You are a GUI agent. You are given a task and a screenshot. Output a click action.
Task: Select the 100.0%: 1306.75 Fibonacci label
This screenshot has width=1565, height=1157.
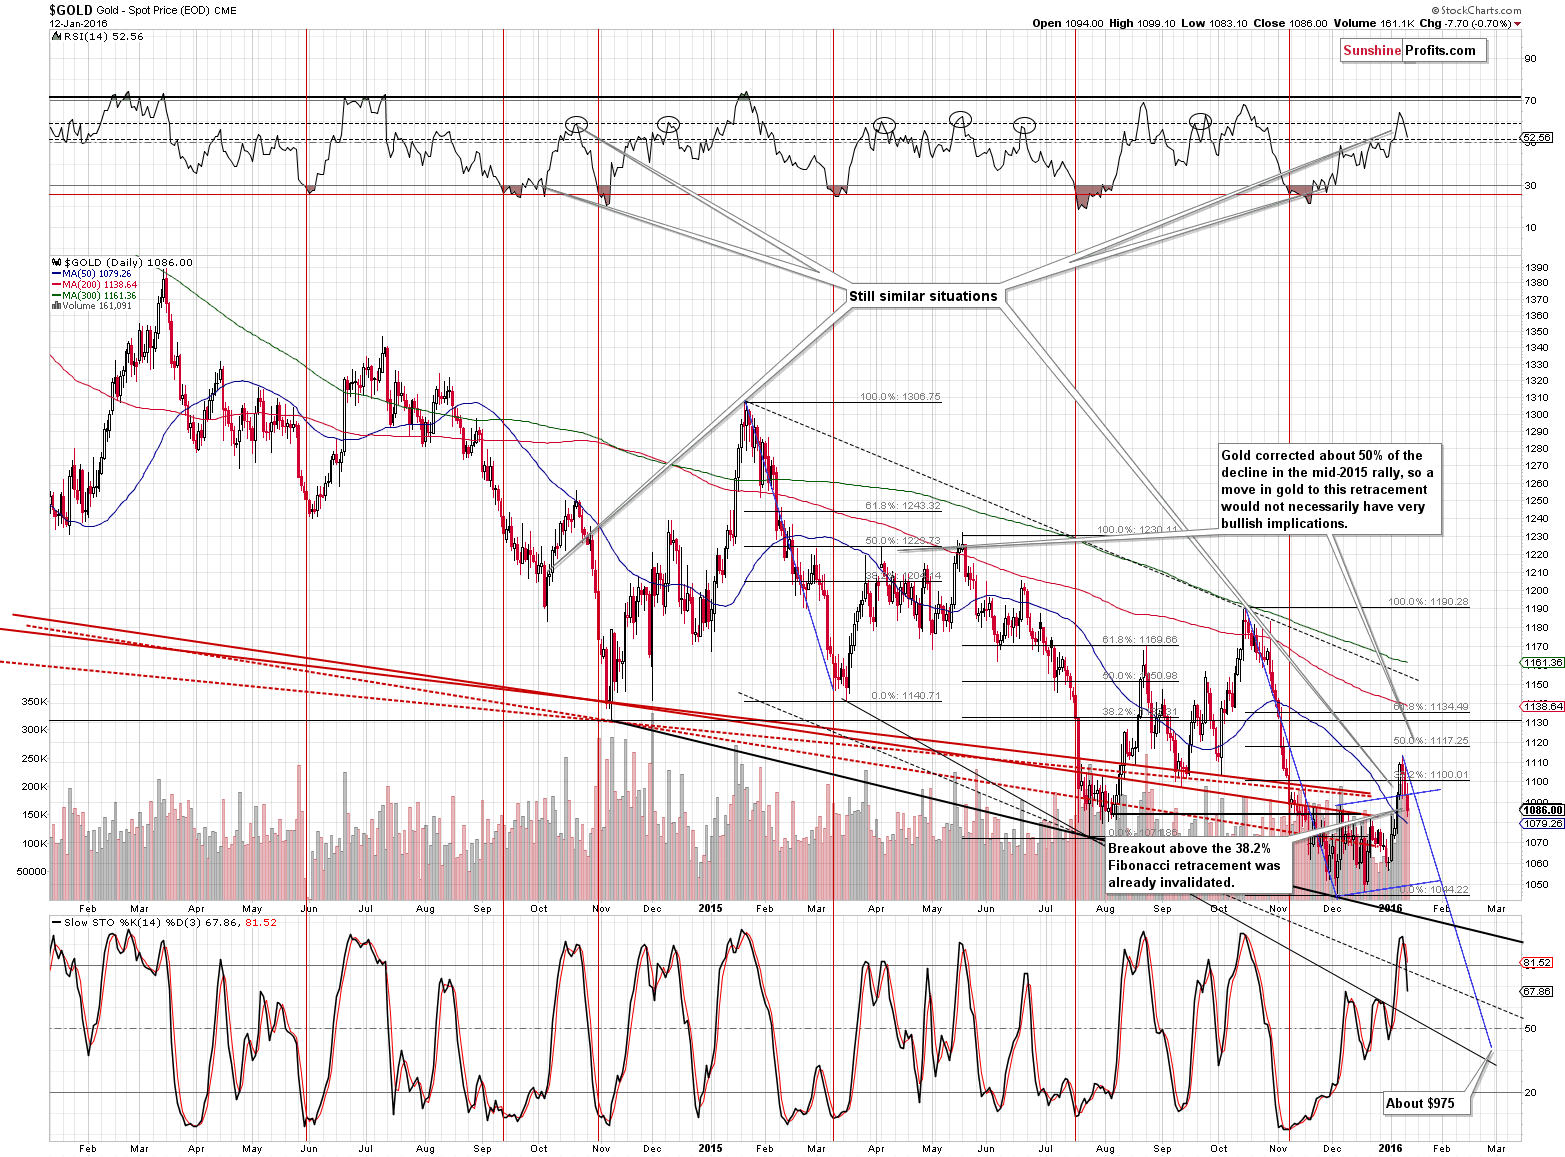900,397
